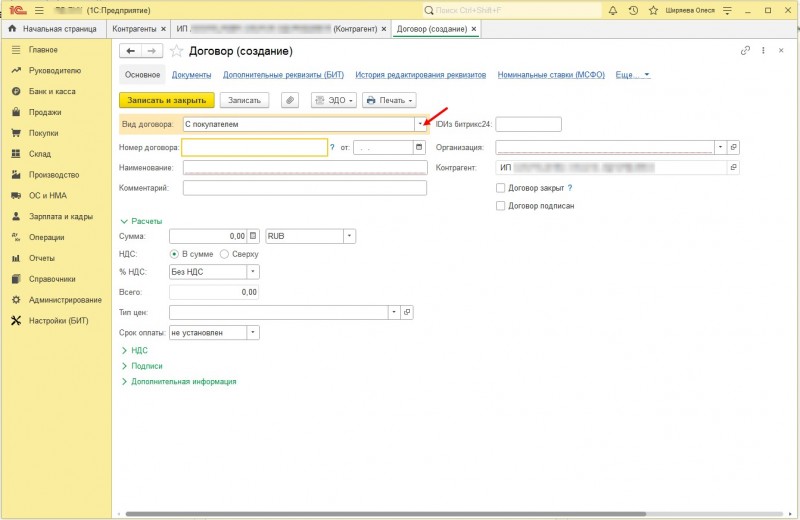Screen dimensions: 800x520
Task: Click Записать и закрыть button
Action: 166,100
